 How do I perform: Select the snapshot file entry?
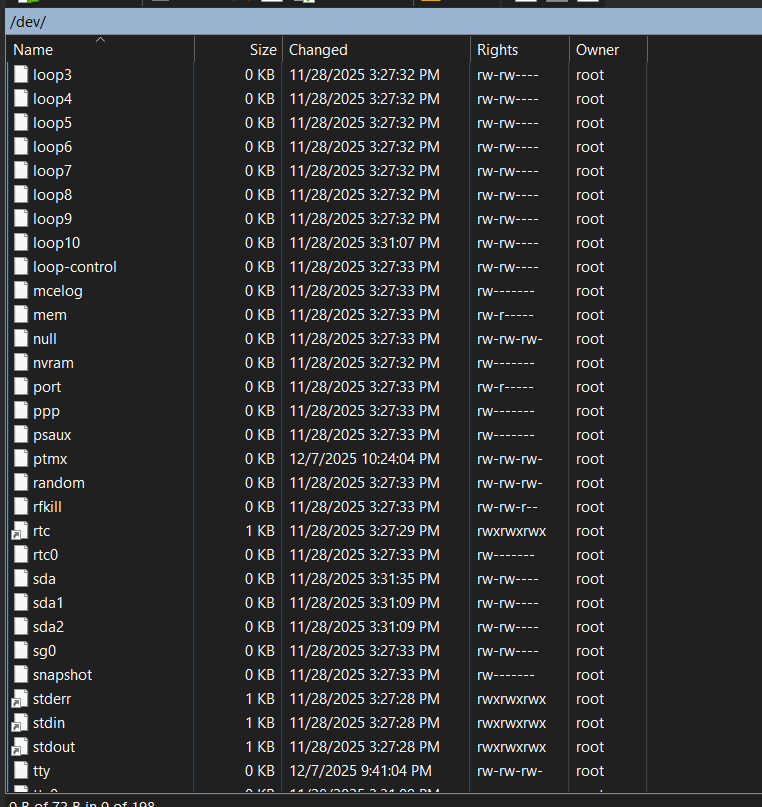tap(62, 675)
